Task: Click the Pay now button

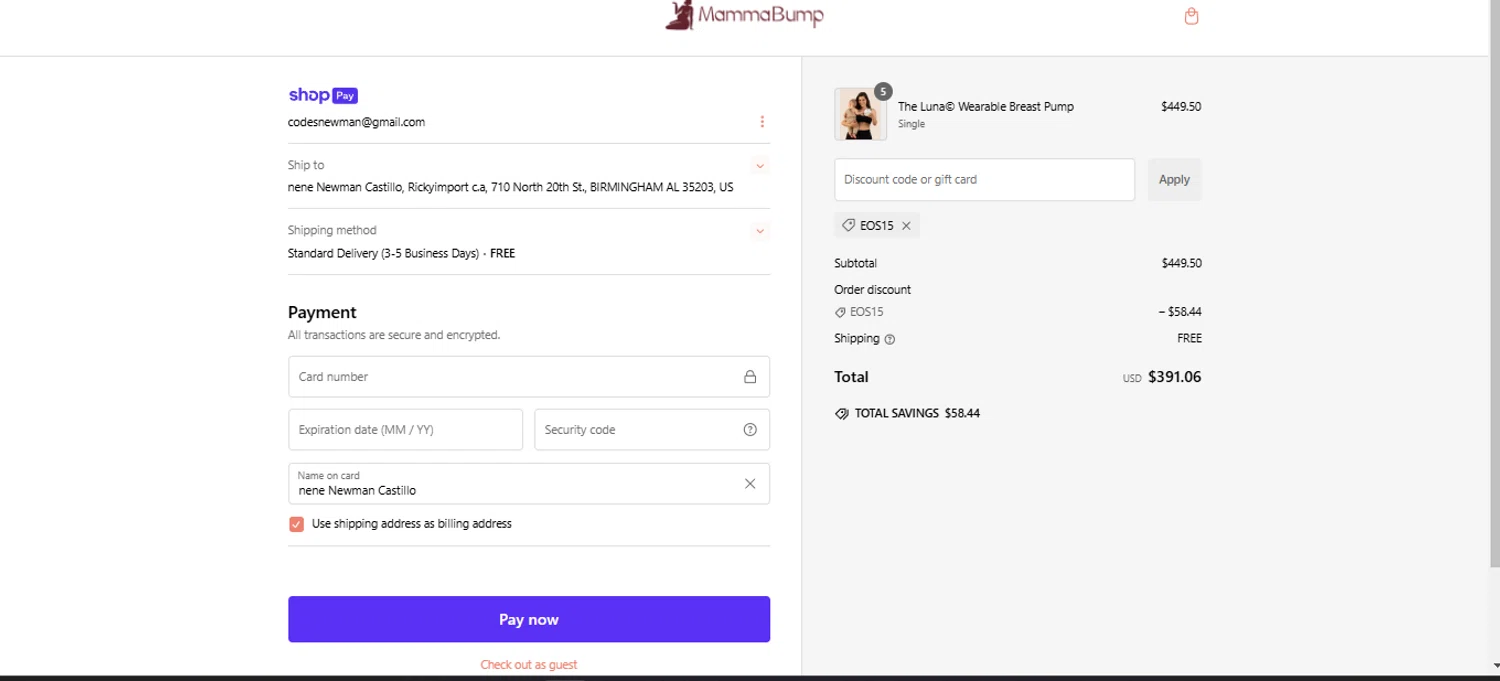Action: pos(529,619)
